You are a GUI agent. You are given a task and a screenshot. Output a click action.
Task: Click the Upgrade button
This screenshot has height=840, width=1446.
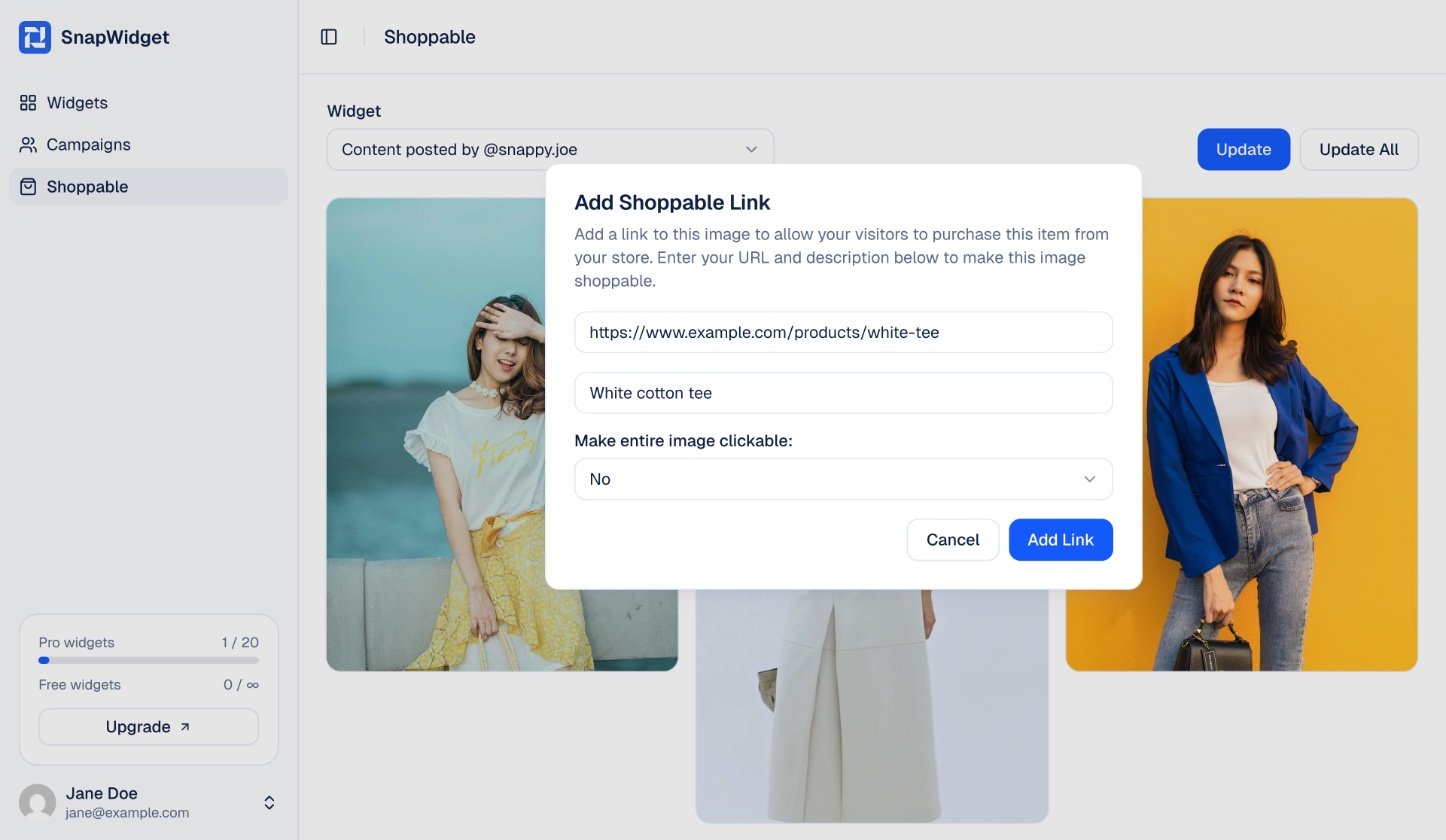pyautogui.click(x=148, y=727)
